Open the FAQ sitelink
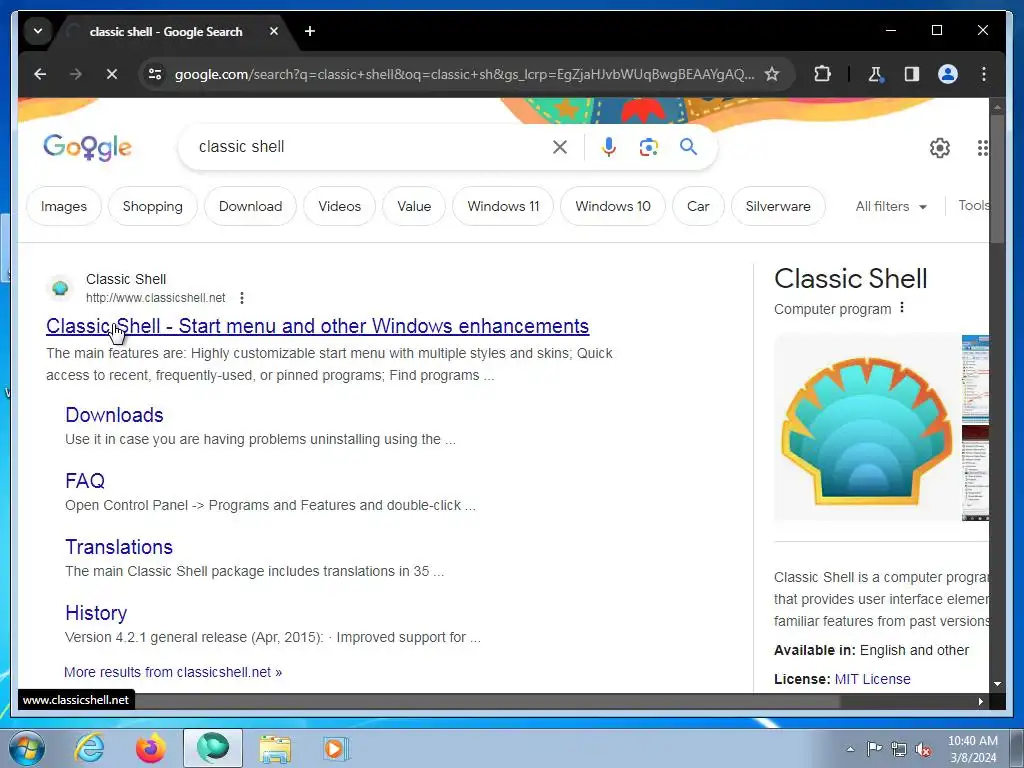The width and height of the screenshot is (1024, 768). [85, 481]
